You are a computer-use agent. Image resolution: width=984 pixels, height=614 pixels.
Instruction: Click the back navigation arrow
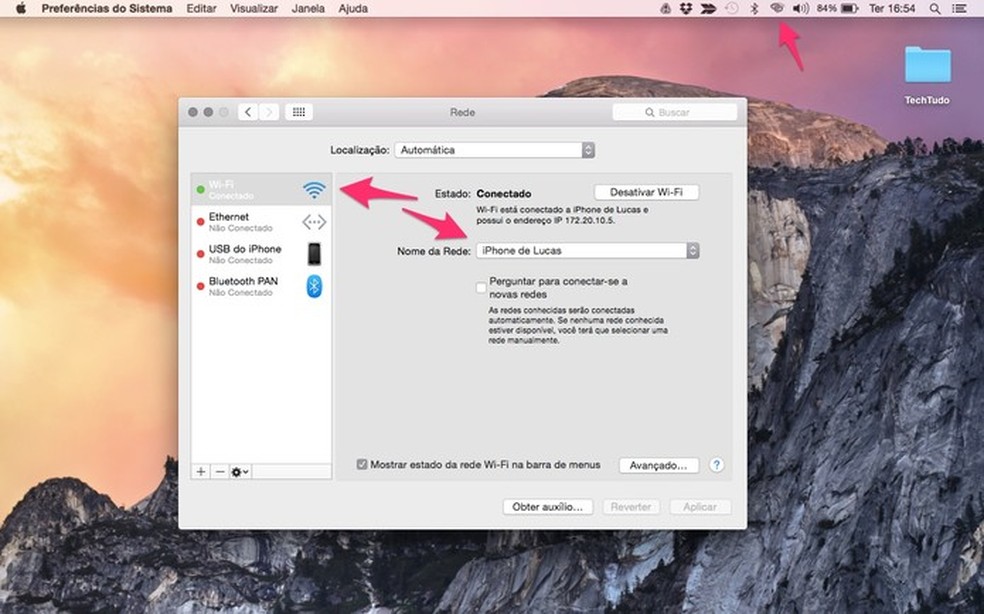248,112
